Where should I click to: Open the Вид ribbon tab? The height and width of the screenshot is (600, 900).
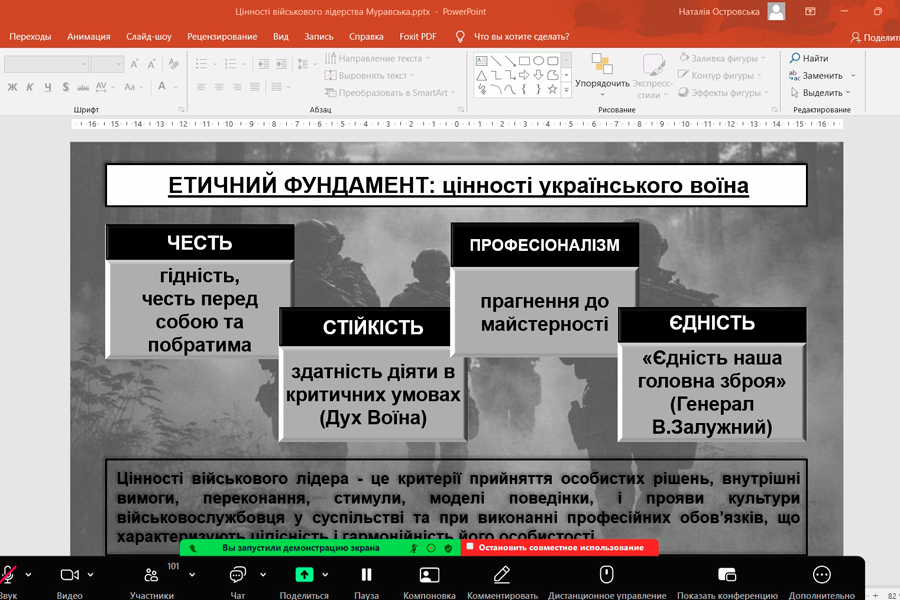(281, 37)
